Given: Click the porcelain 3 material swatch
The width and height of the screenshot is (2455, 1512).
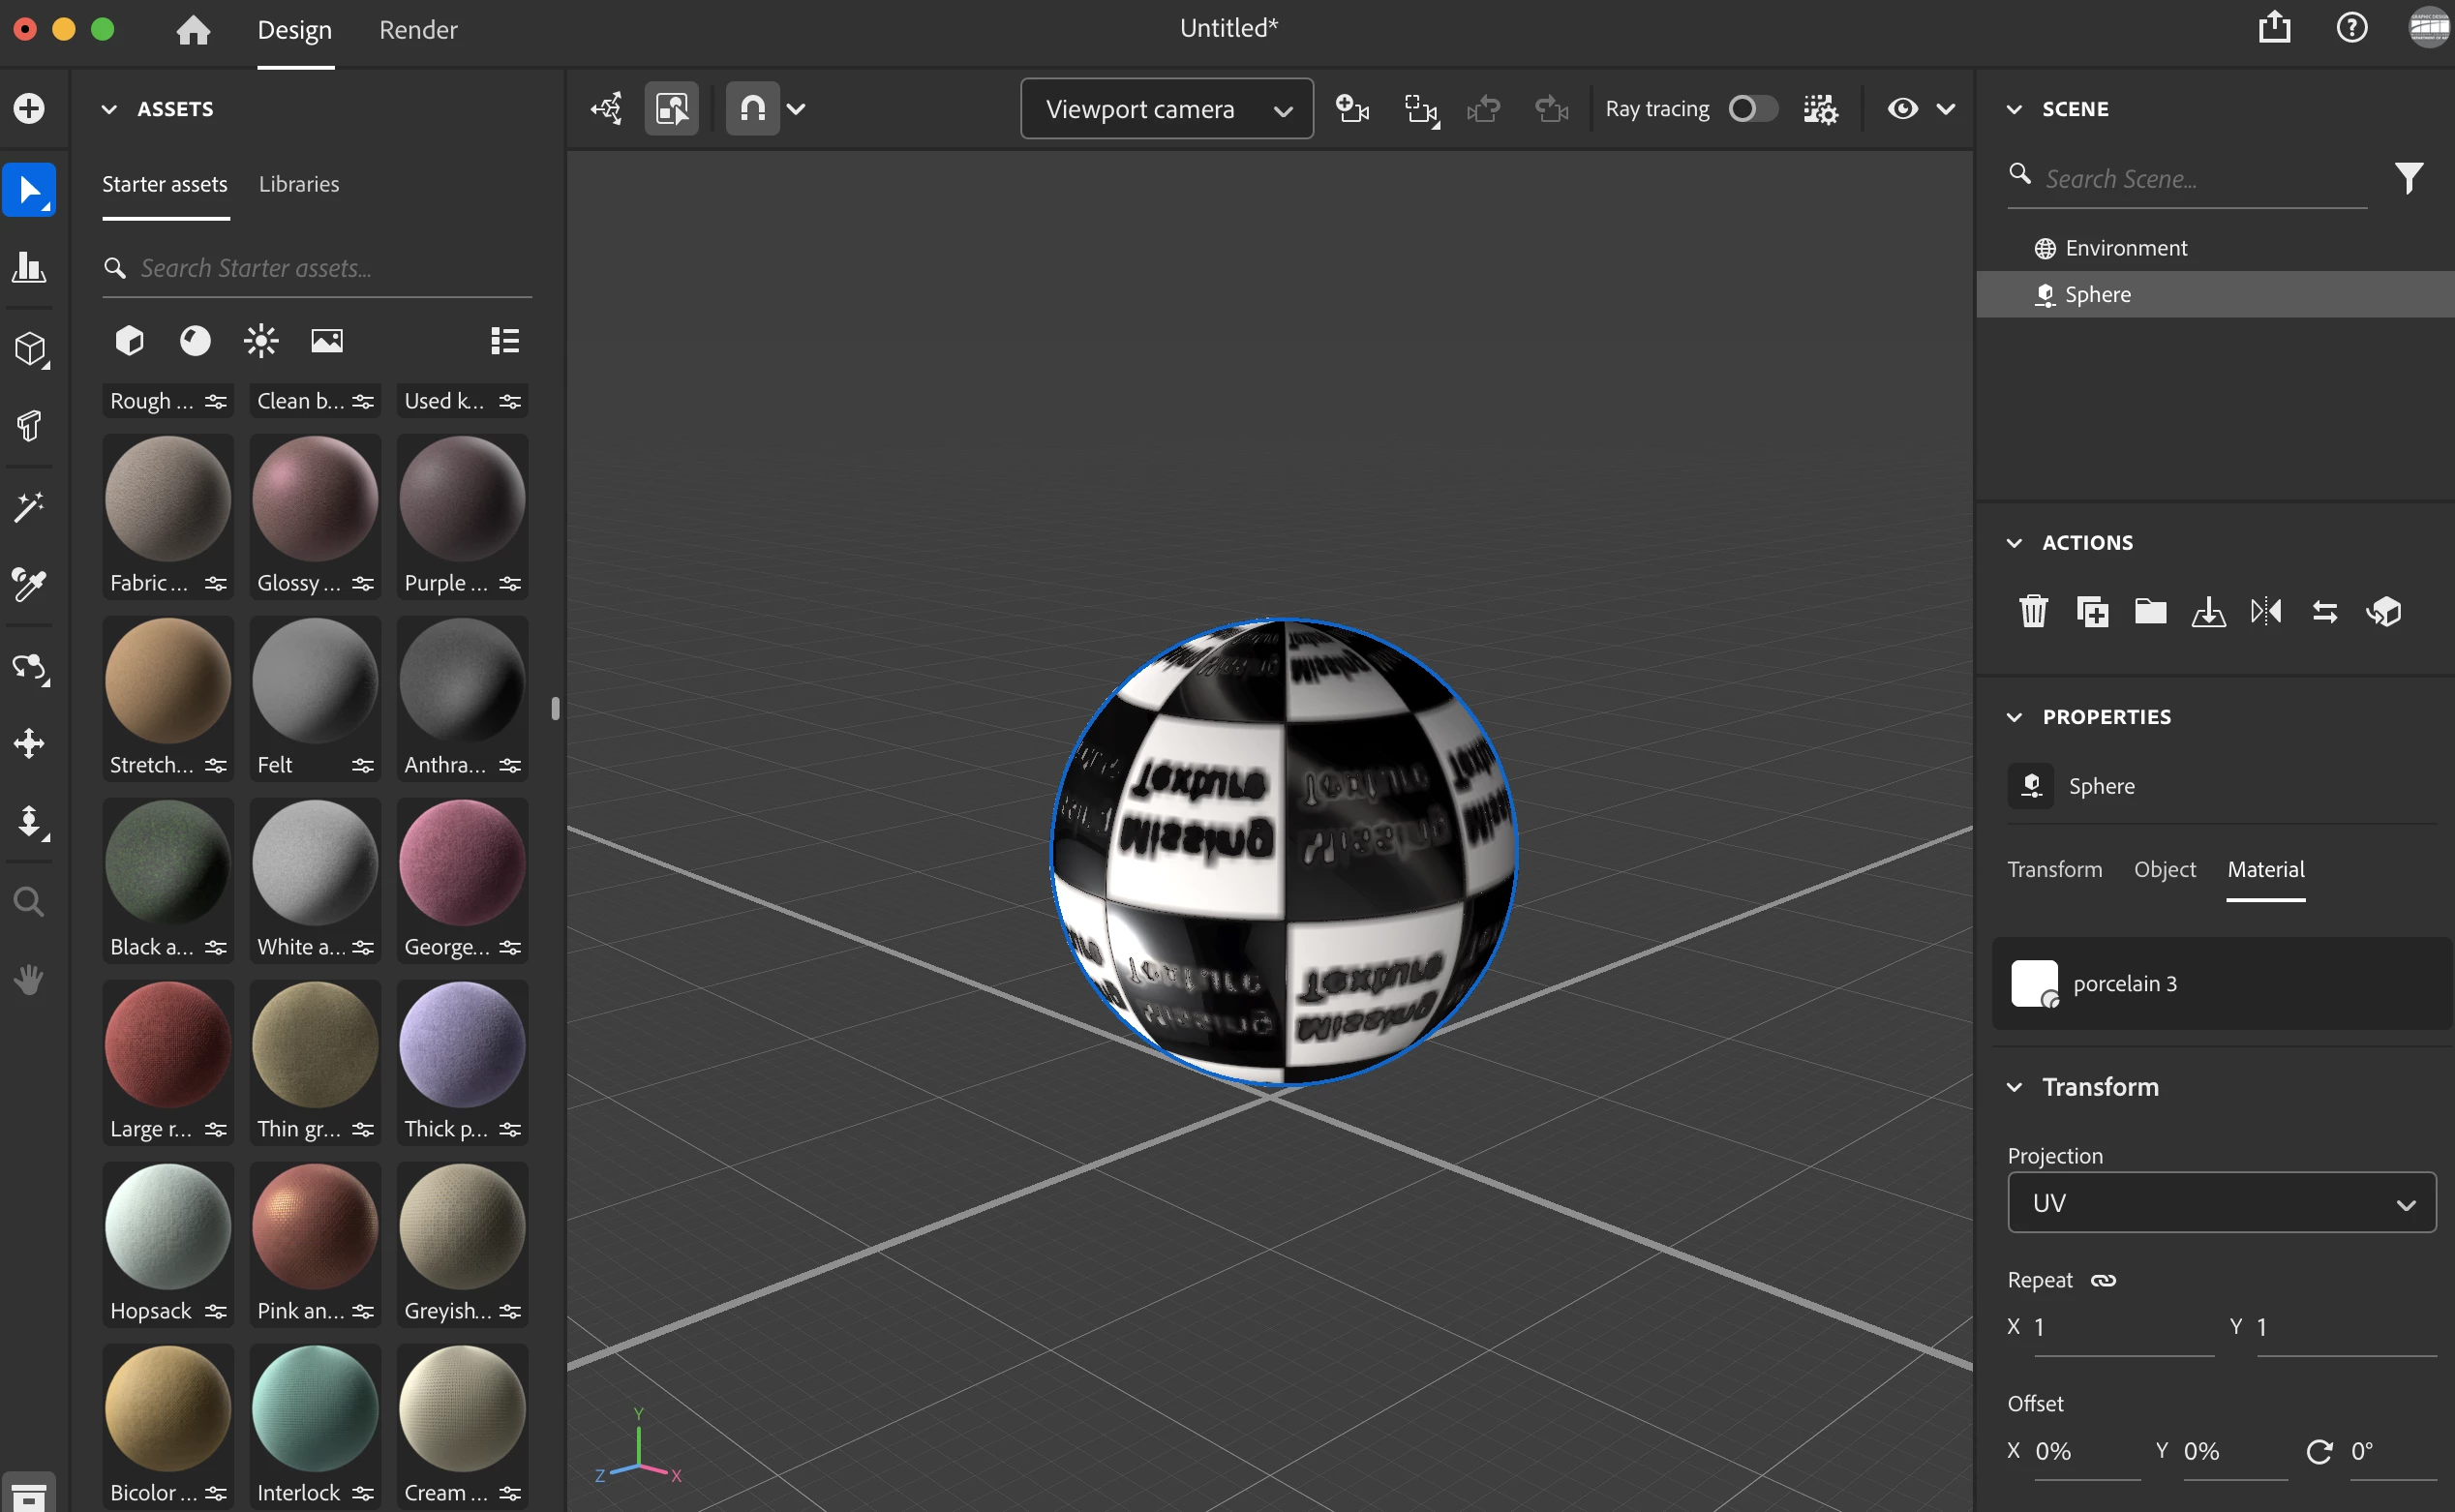Looking at the screenshot, I should [x=2034, y=983].
